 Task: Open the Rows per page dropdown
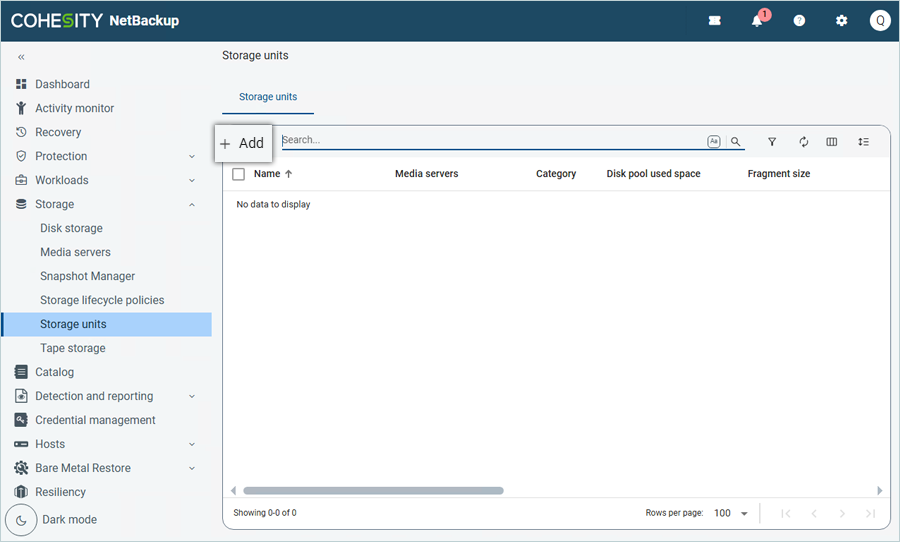[x=732, y=513]
